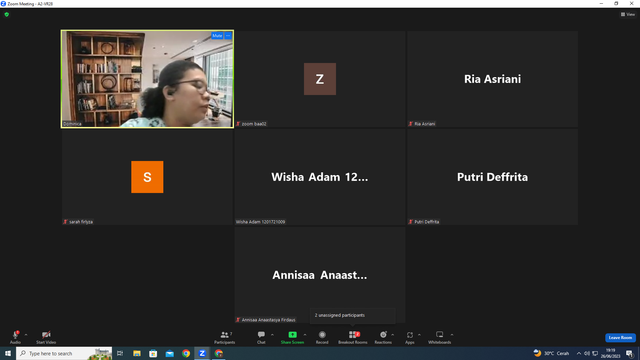Click the taskbar clock and date

tap(610, 353)
